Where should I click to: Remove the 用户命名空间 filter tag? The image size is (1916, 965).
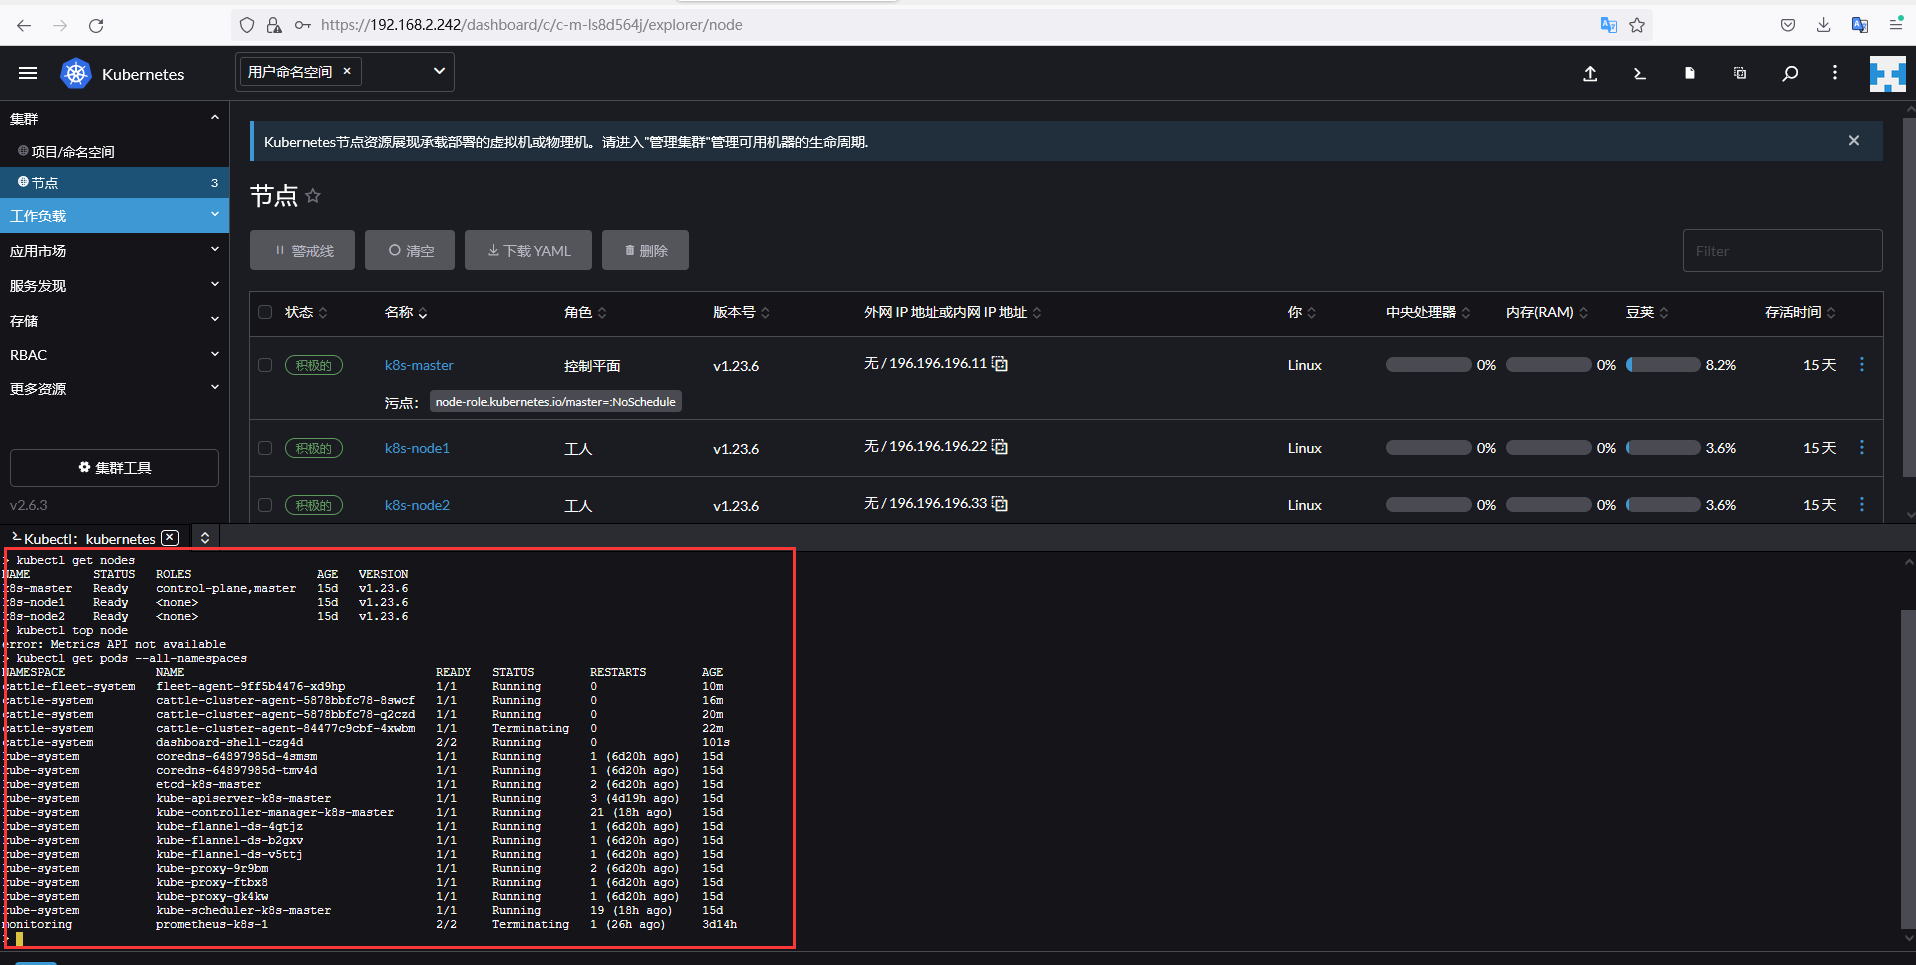347,71
